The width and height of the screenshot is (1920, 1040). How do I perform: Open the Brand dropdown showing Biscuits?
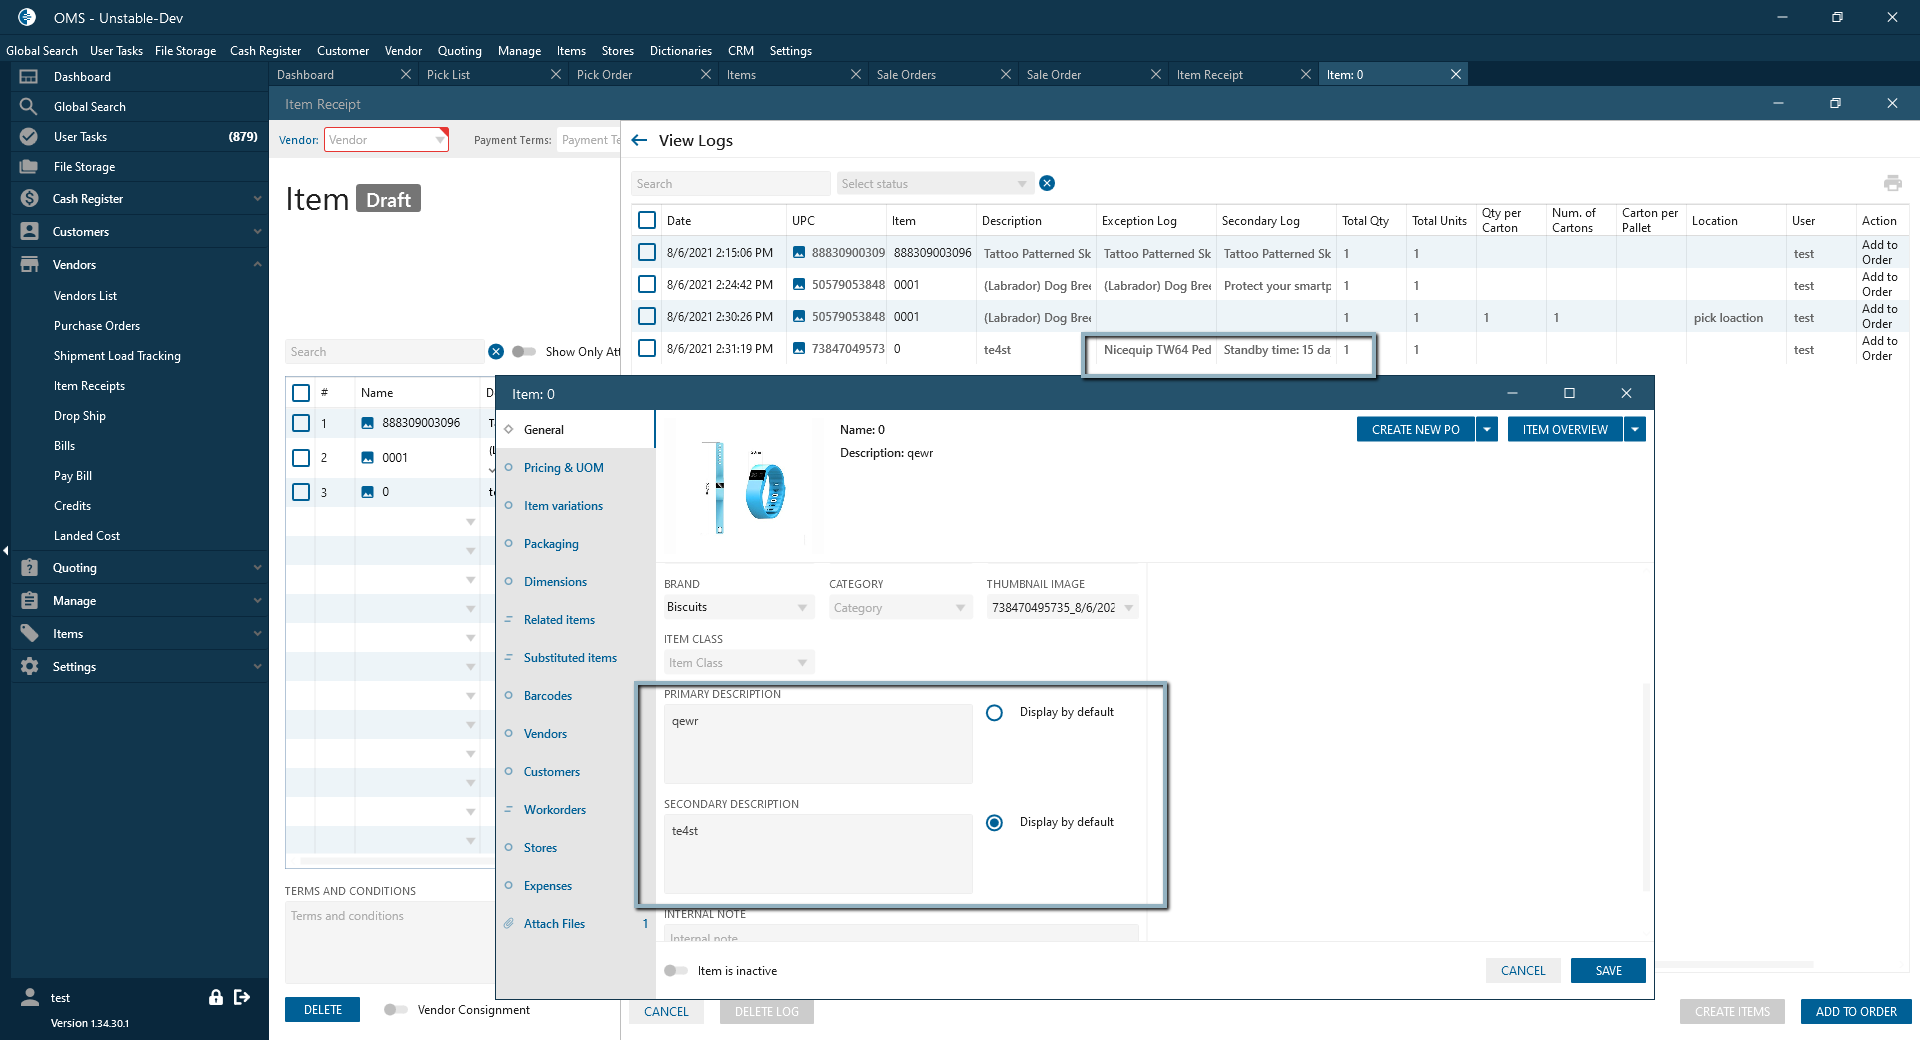click(801, 608)
